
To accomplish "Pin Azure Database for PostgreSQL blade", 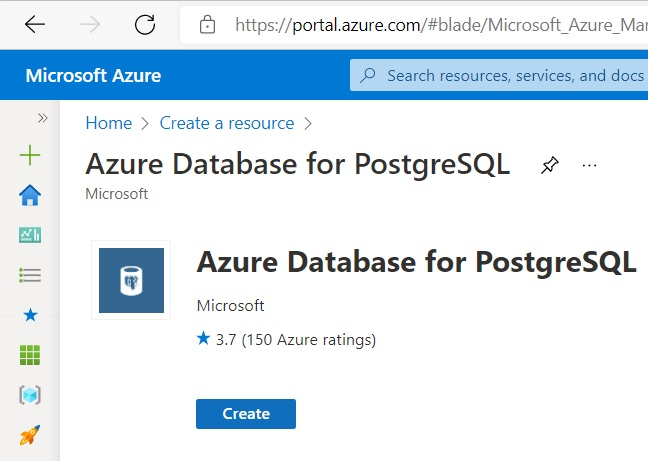I will tap(550, 166).
